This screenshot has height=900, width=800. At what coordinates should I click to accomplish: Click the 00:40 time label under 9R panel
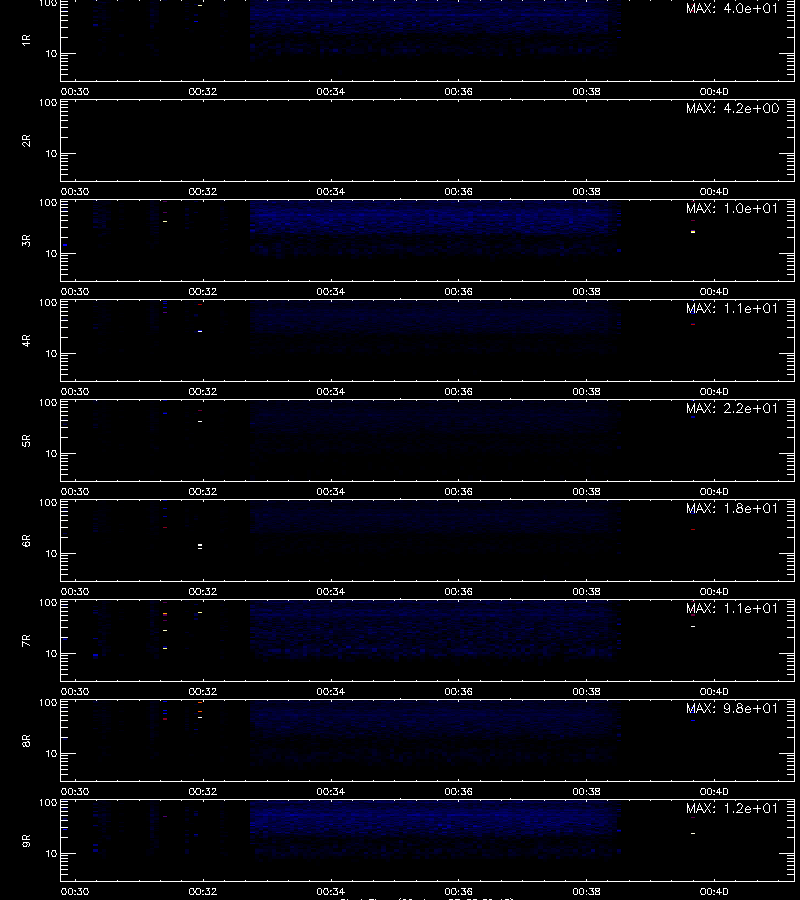click(x=714, y=891)
